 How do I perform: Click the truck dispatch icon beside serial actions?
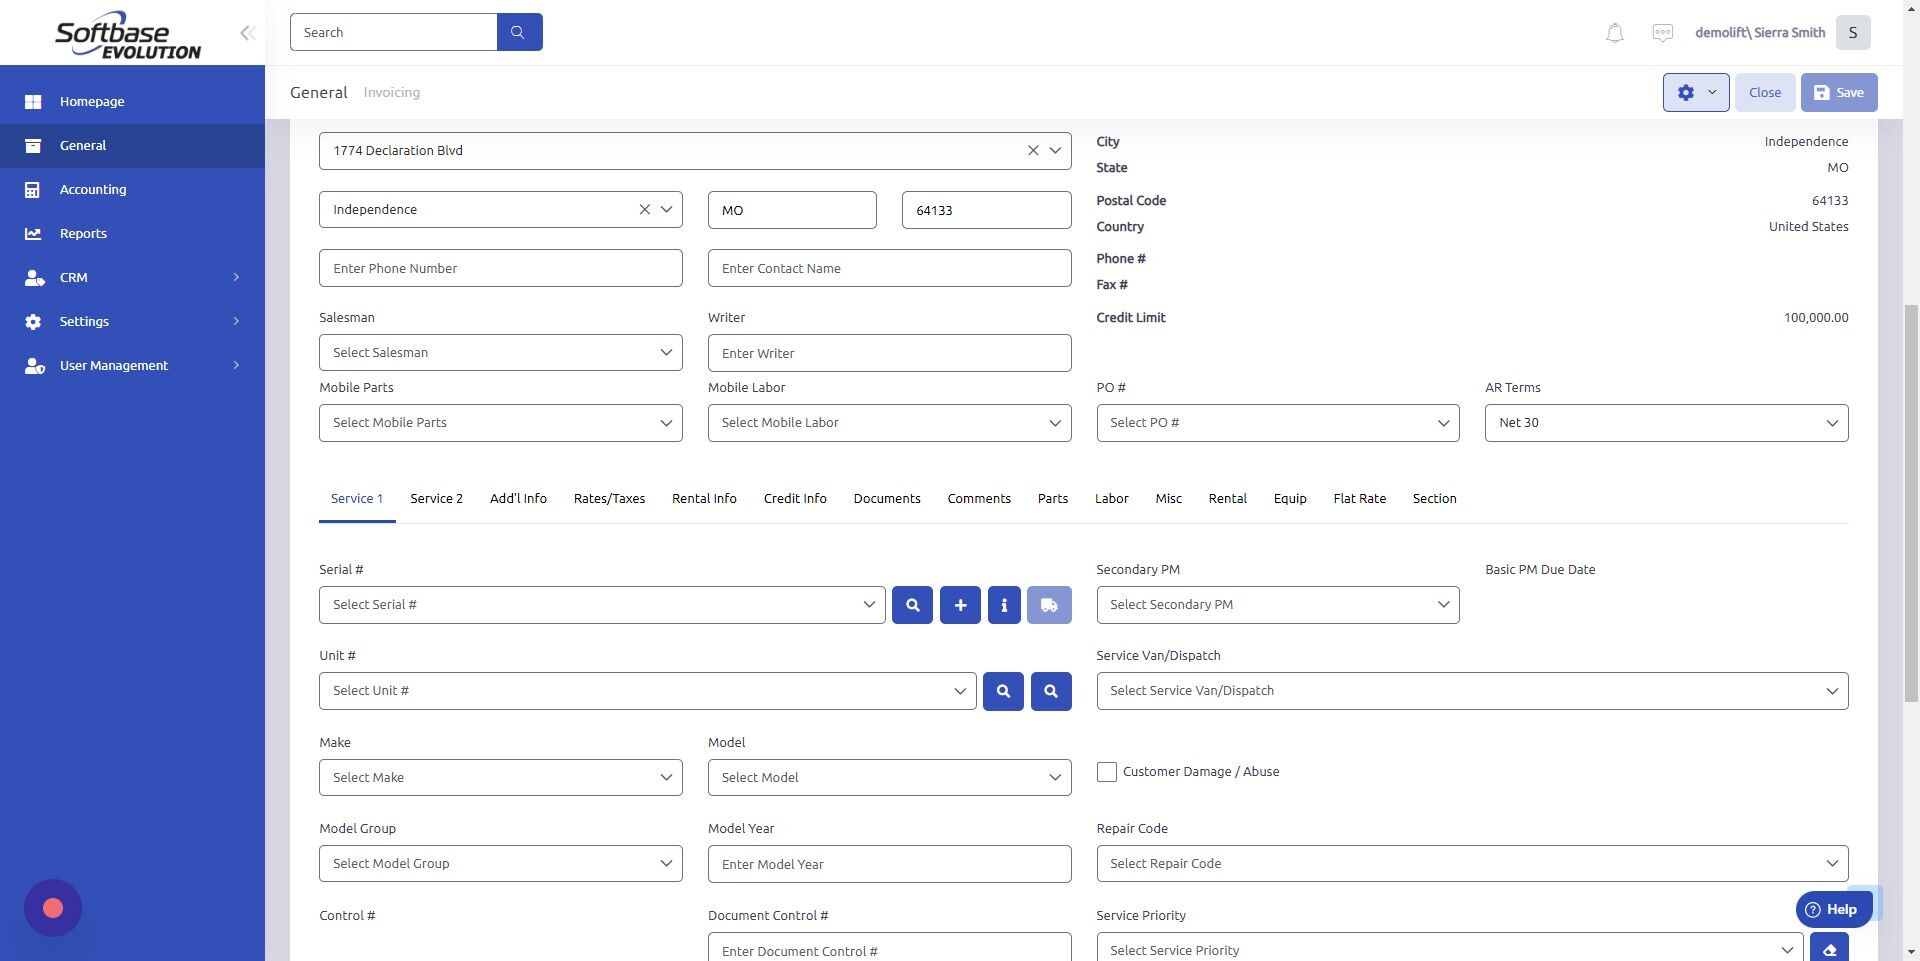pos(1048,604)
